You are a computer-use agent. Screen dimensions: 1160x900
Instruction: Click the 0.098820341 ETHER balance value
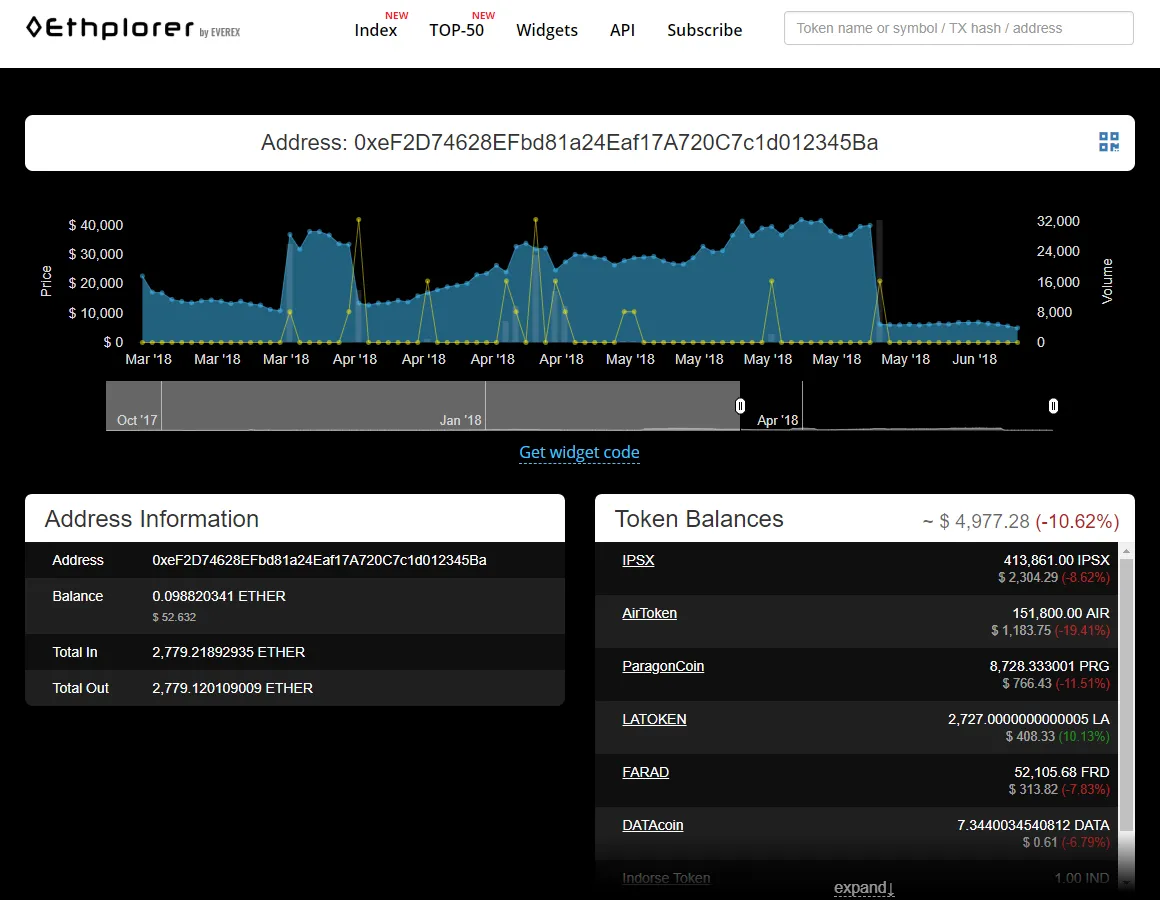coord(218,596)
